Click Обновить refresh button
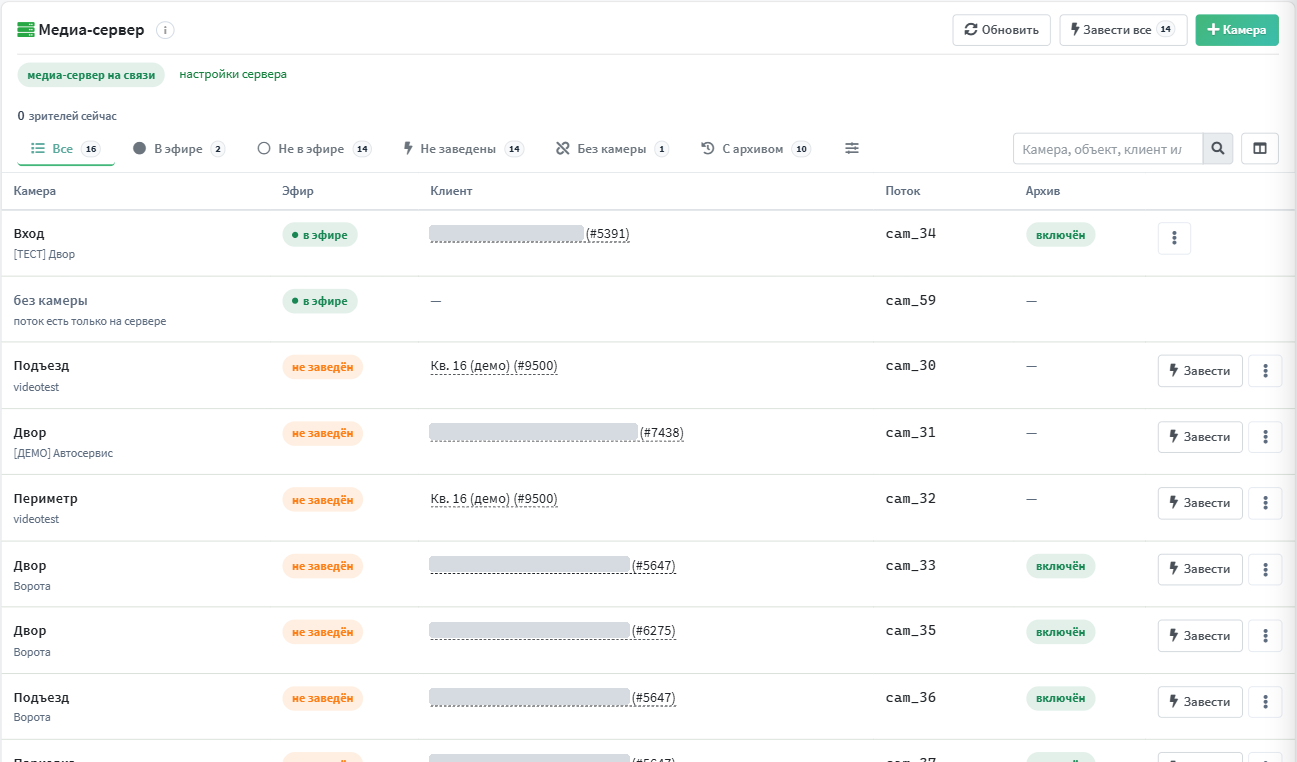 (1001, 30)
